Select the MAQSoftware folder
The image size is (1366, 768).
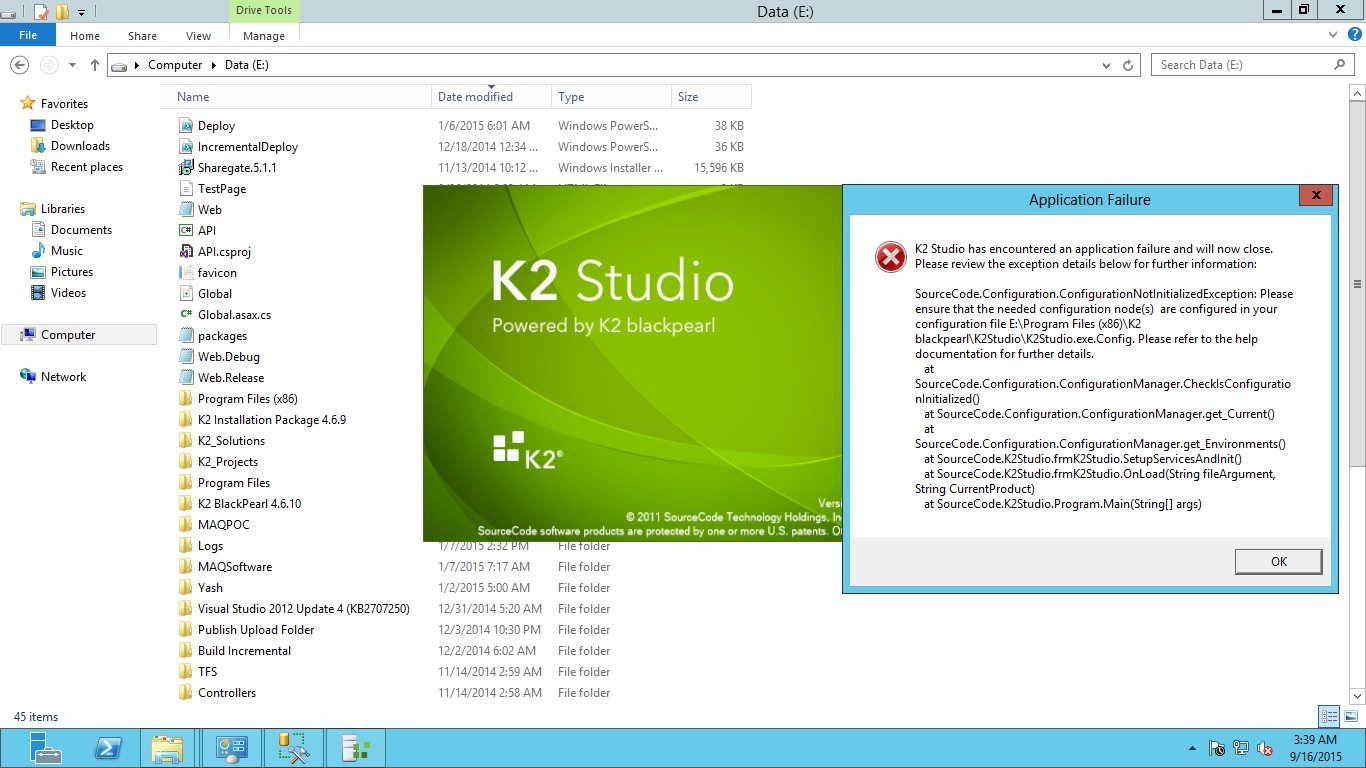click(235, 567)
